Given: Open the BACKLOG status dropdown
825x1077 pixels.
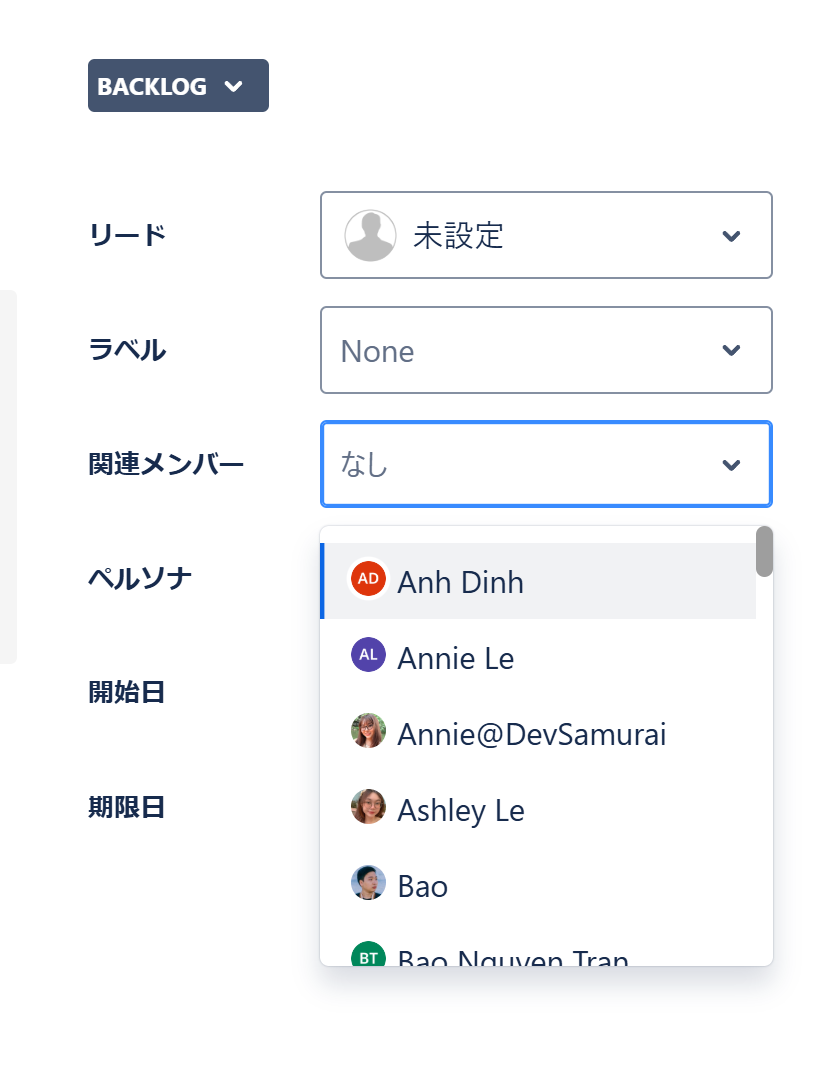Looking at the screenshot, I should click(x=178, y=86).
